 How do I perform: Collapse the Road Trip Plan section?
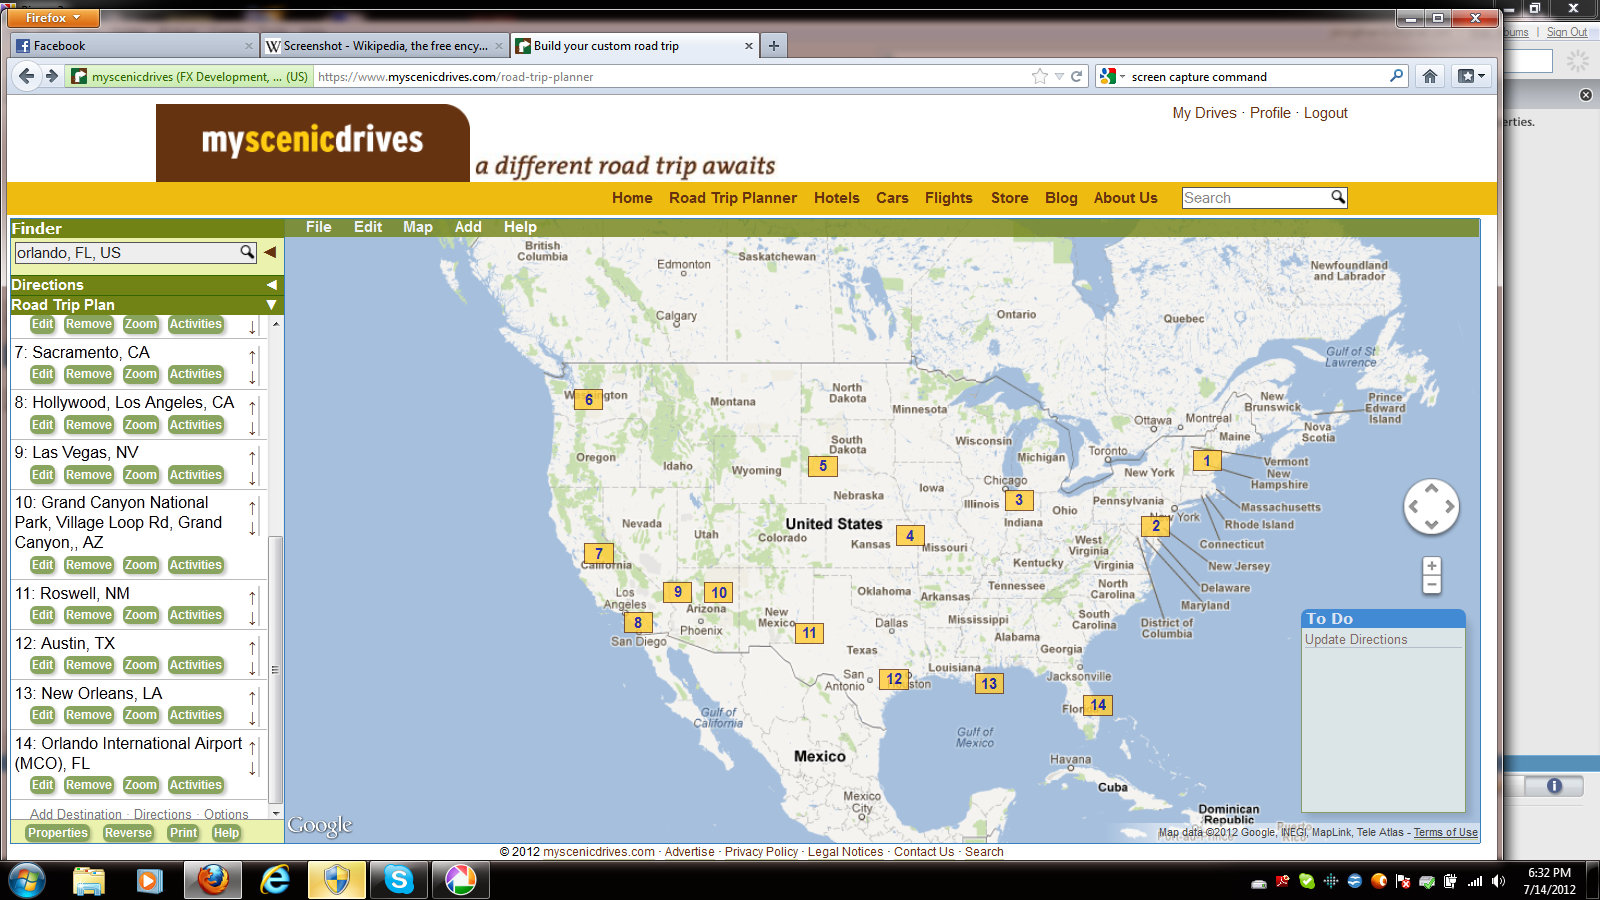(x=271, y=305)
